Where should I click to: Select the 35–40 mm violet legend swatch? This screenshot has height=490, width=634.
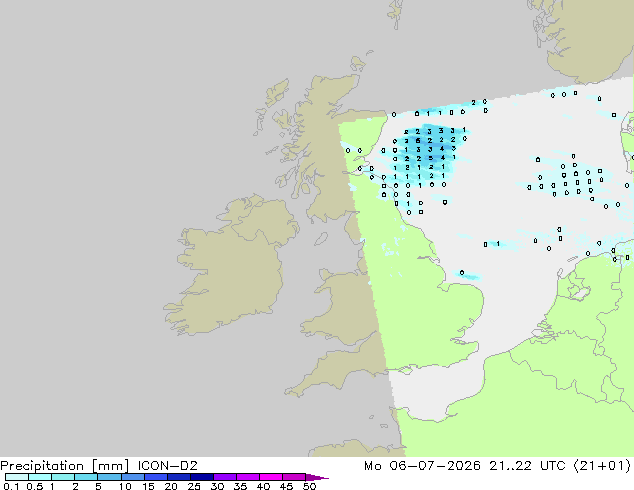[x=247, y=477]
